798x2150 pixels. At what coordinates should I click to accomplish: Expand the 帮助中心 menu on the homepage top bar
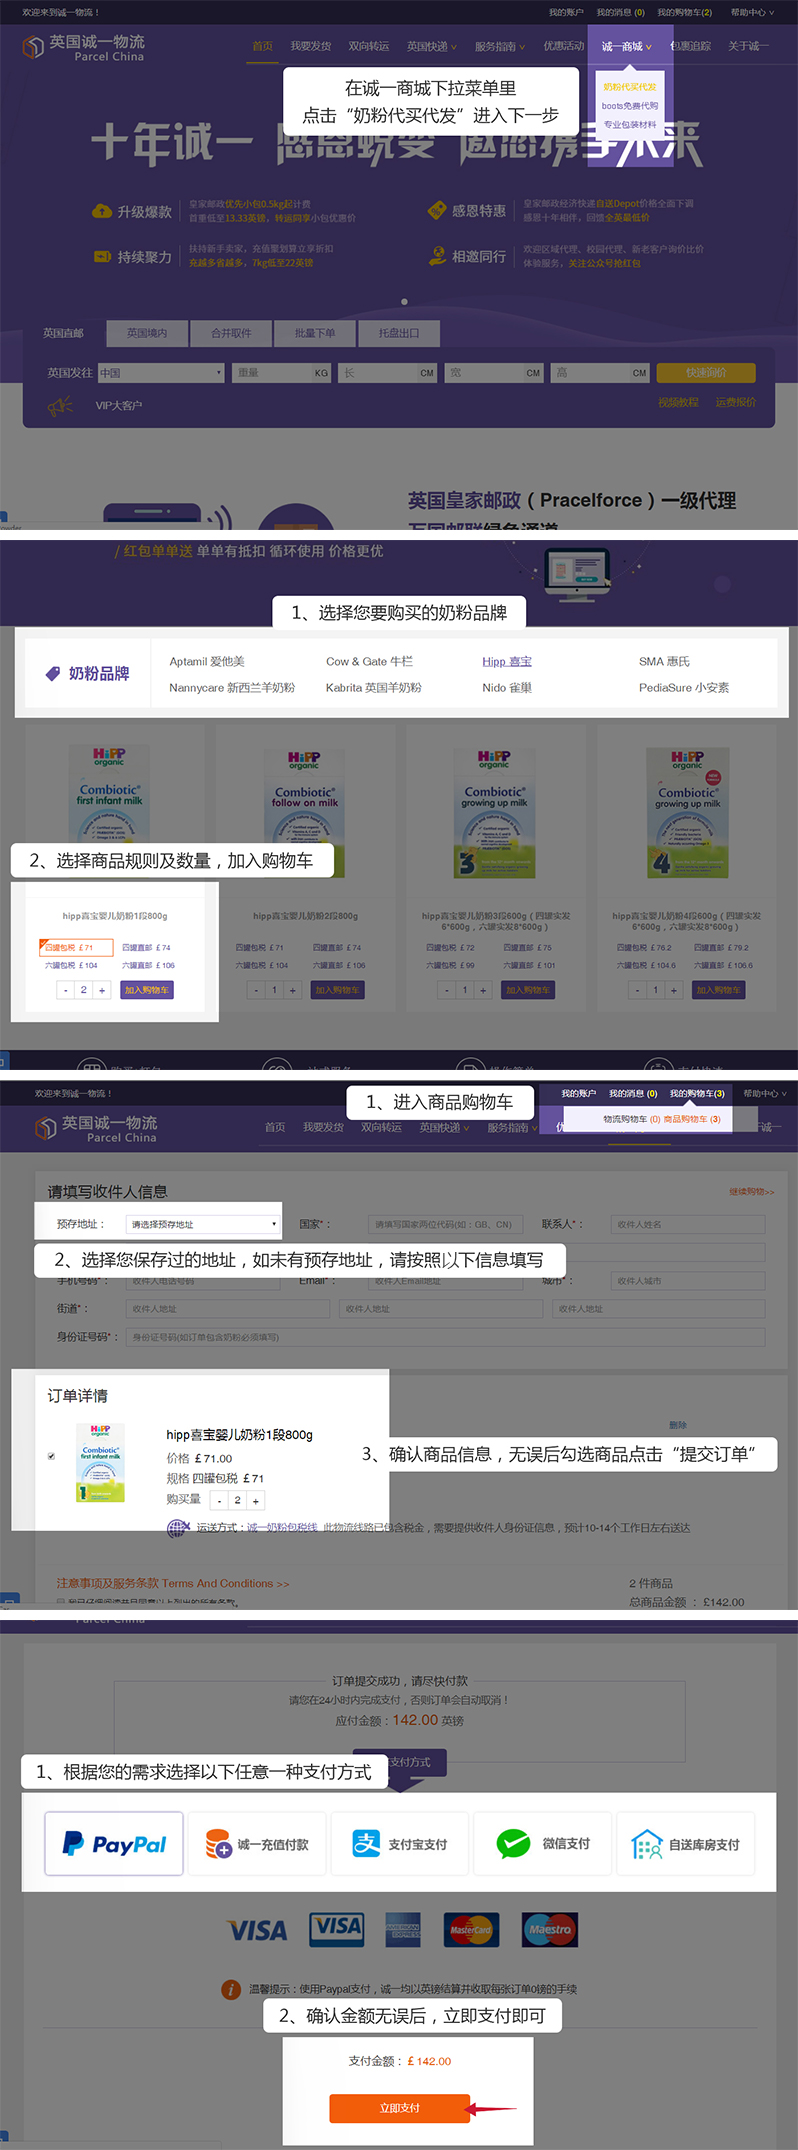[x=752, y=12]
